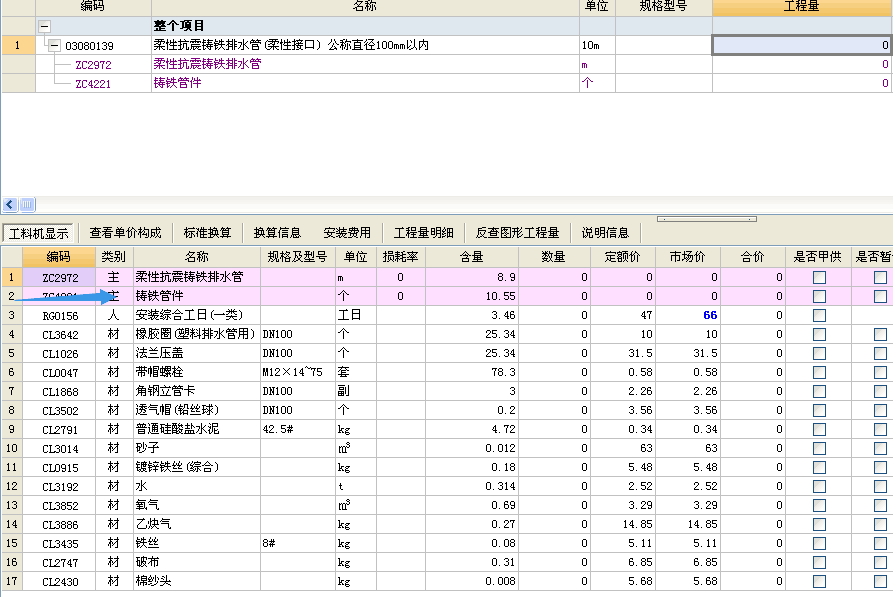
Task: Toggle 是否甲供 checkbox for 普通硅酸盐水泥
Action: pyautogui.click(x=819, y=430)
